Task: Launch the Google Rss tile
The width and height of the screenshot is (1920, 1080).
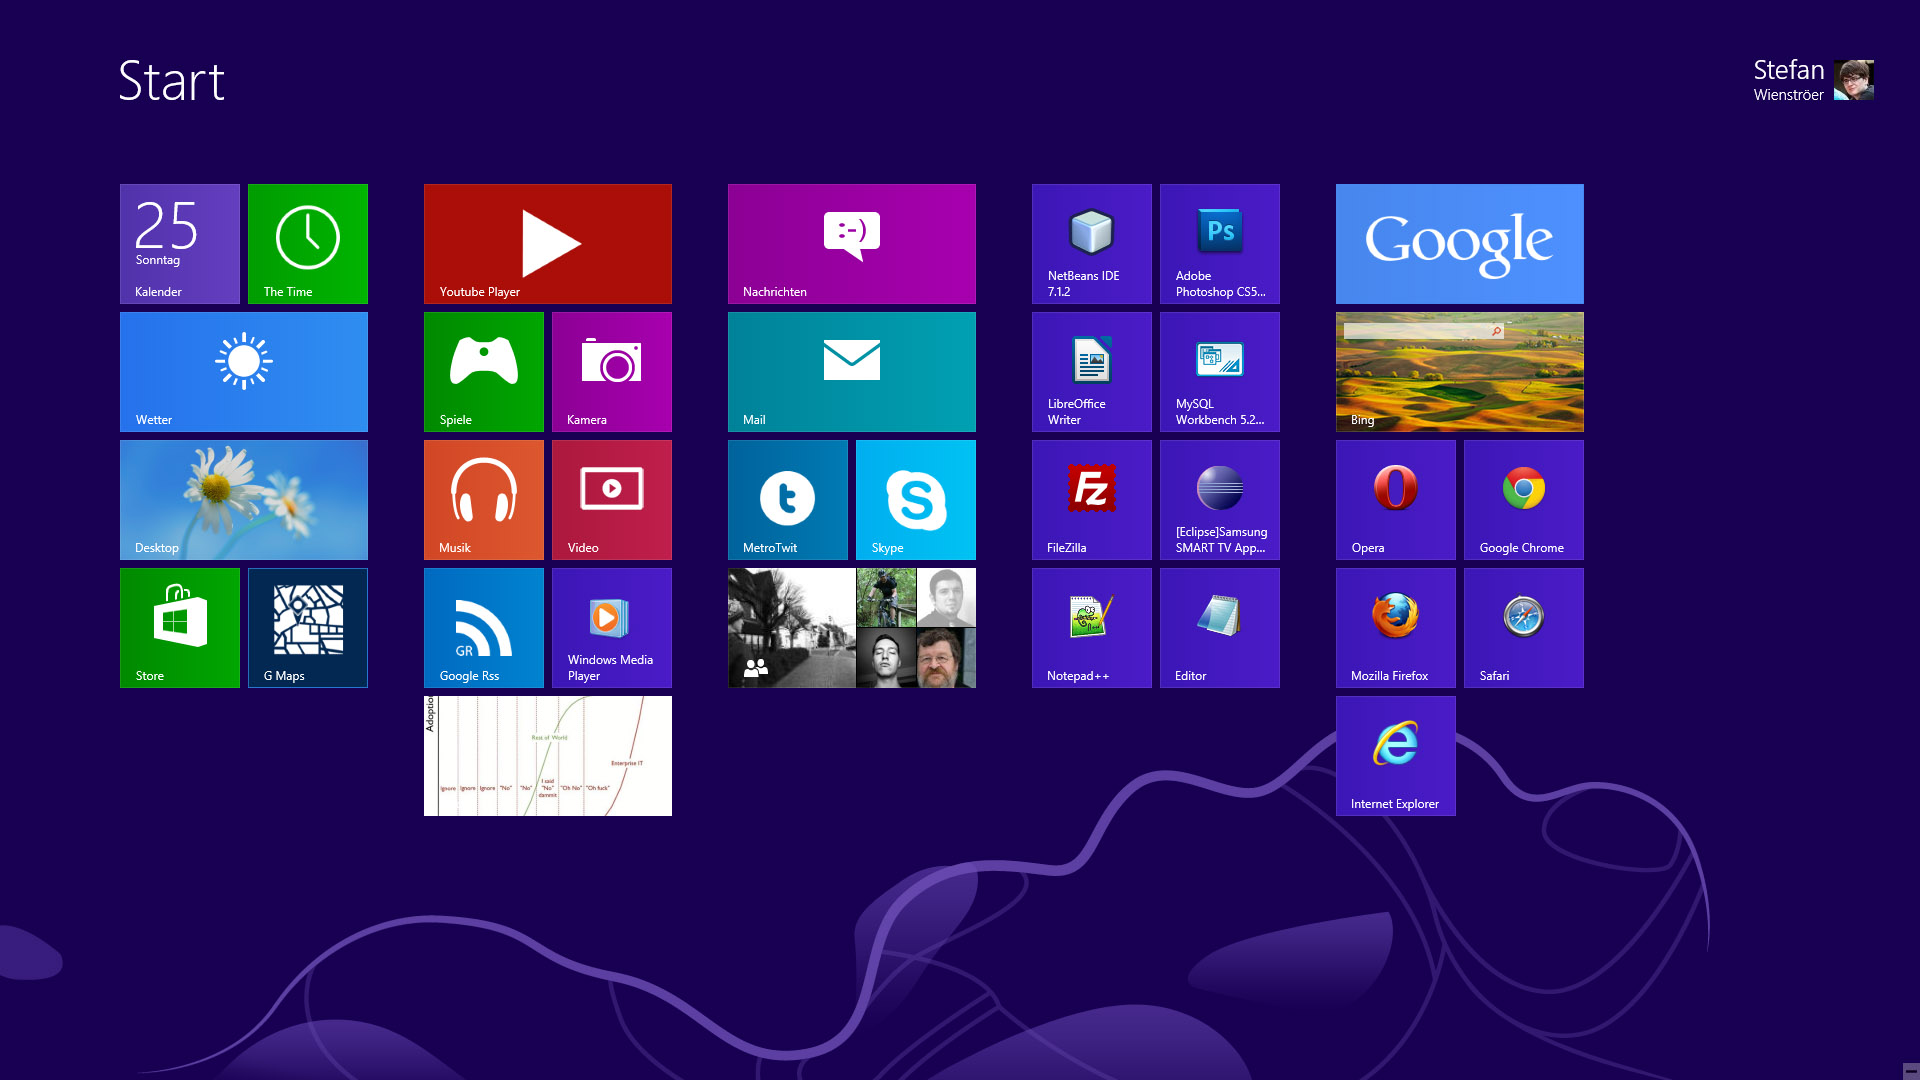Action: tap(484, 628)
